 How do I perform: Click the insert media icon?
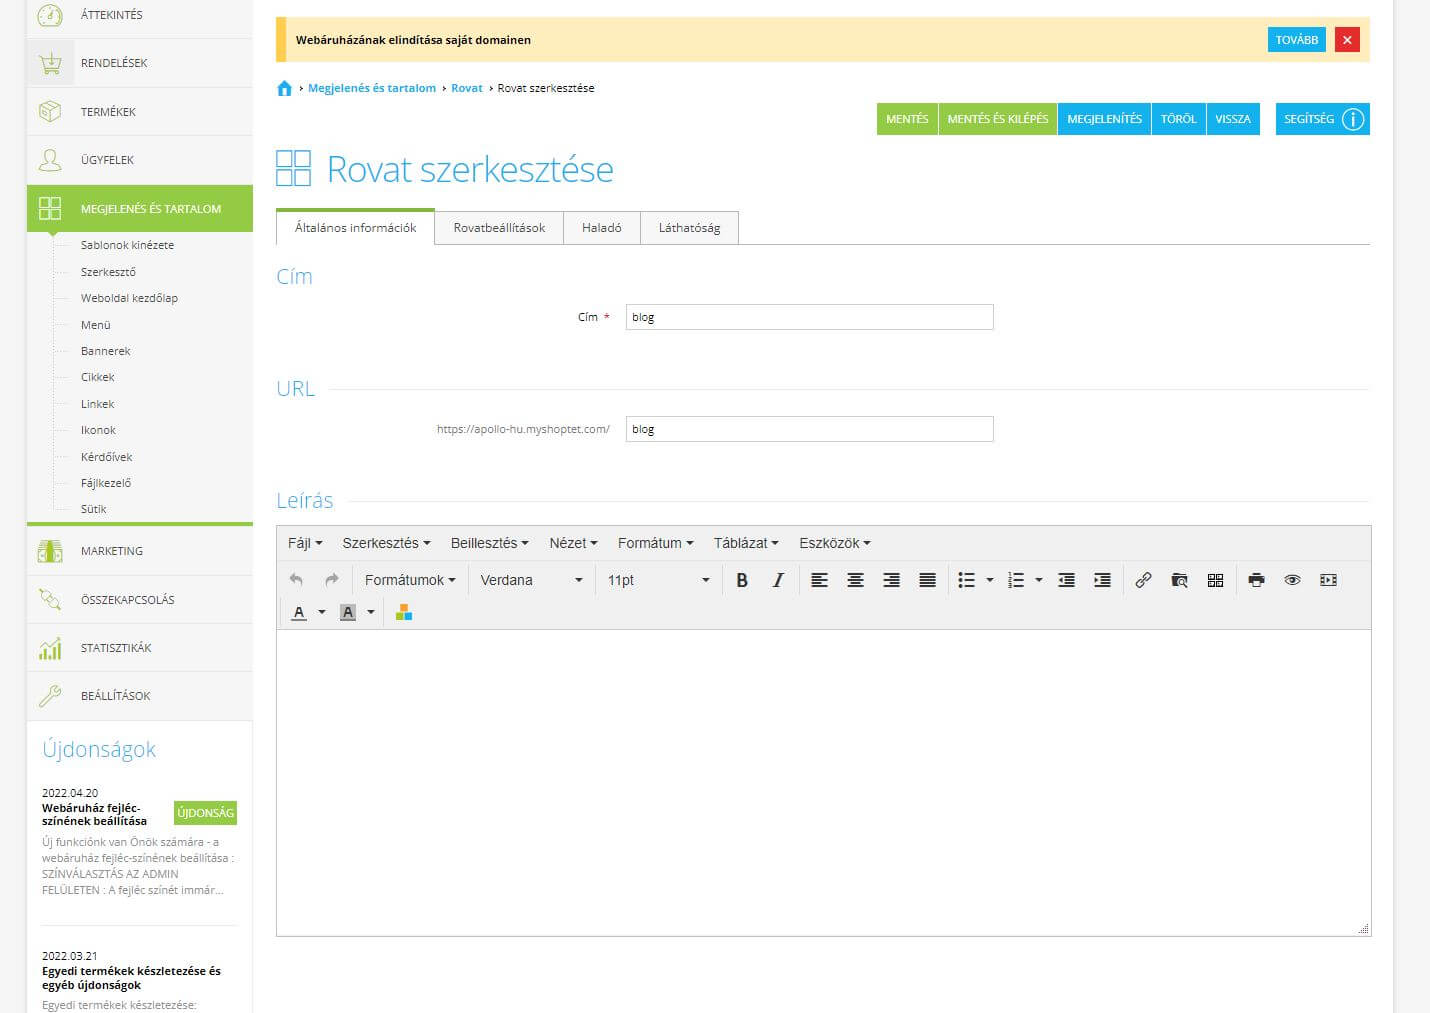1328,580
